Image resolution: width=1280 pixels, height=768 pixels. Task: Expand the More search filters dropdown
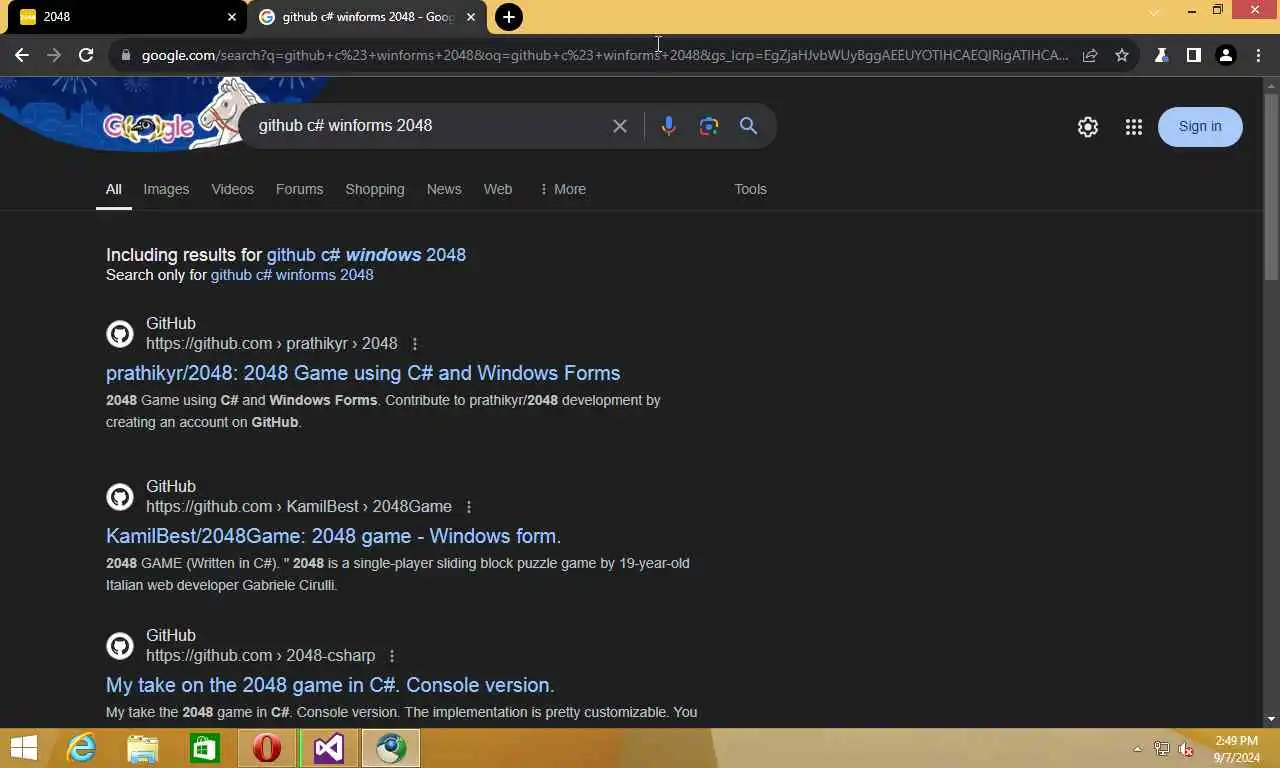pyautogui.click(x=562, y=189)
